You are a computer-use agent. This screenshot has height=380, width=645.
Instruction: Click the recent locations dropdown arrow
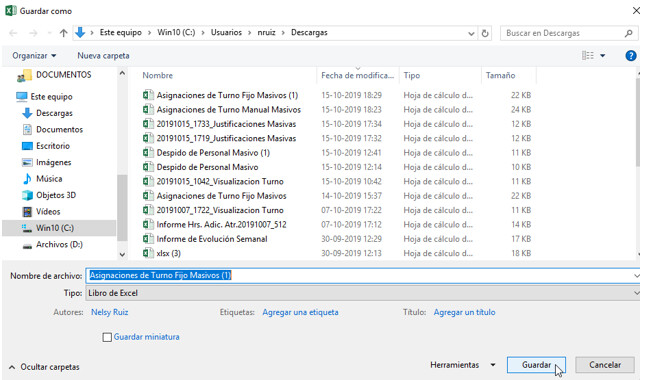(49, 33)
